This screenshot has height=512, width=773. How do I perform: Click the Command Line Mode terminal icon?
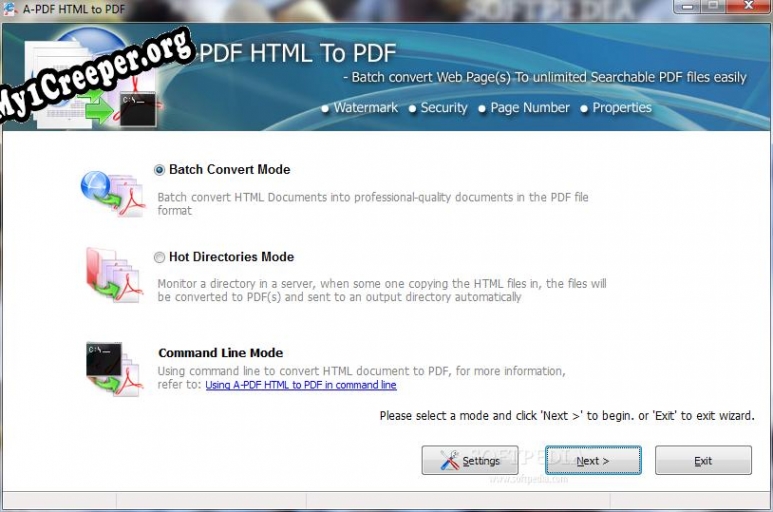(x=113, y=368)
